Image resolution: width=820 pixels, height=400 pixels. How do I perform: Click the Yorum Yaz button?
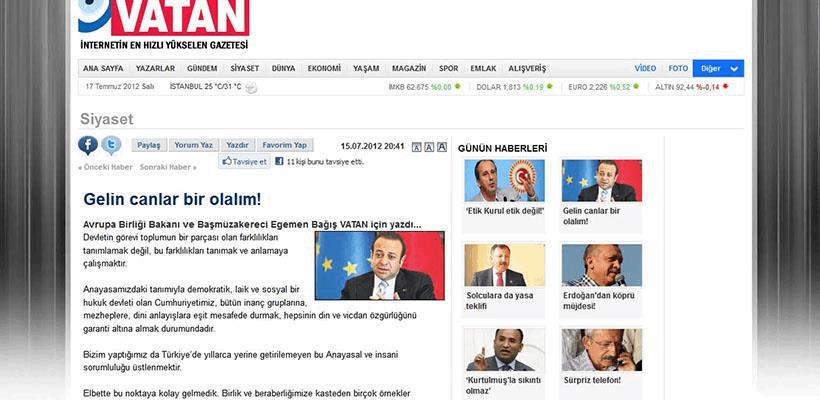(x=193, y=145)
